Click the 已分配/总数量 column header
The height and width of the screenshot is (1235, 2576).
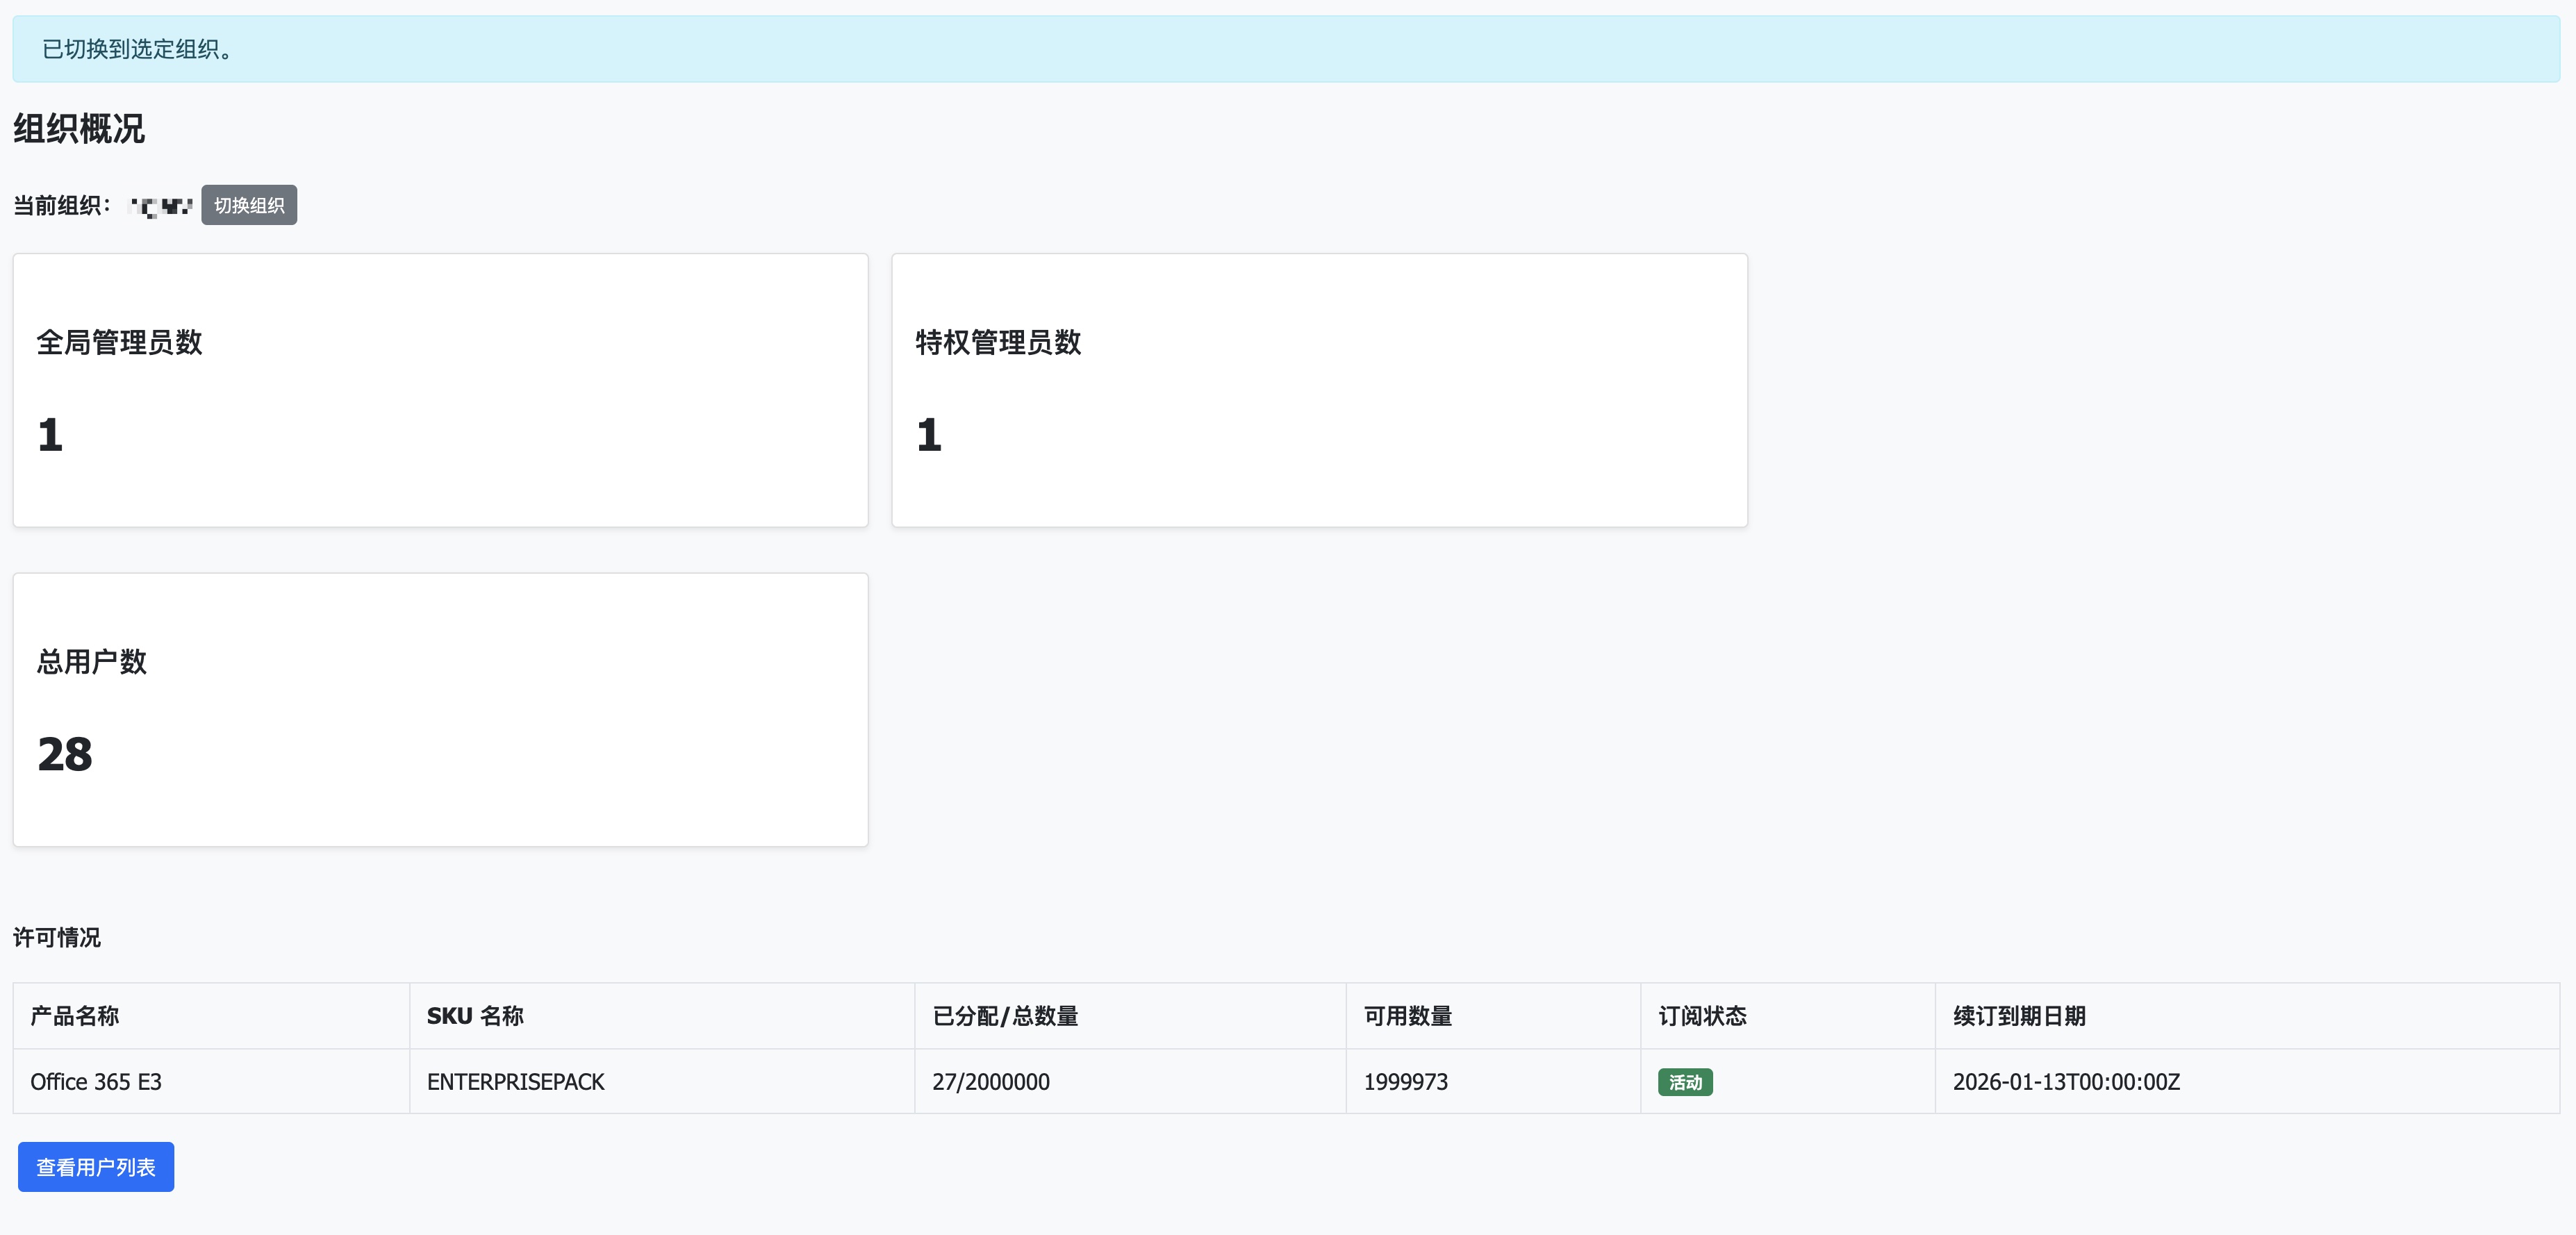[1005, 1016]
